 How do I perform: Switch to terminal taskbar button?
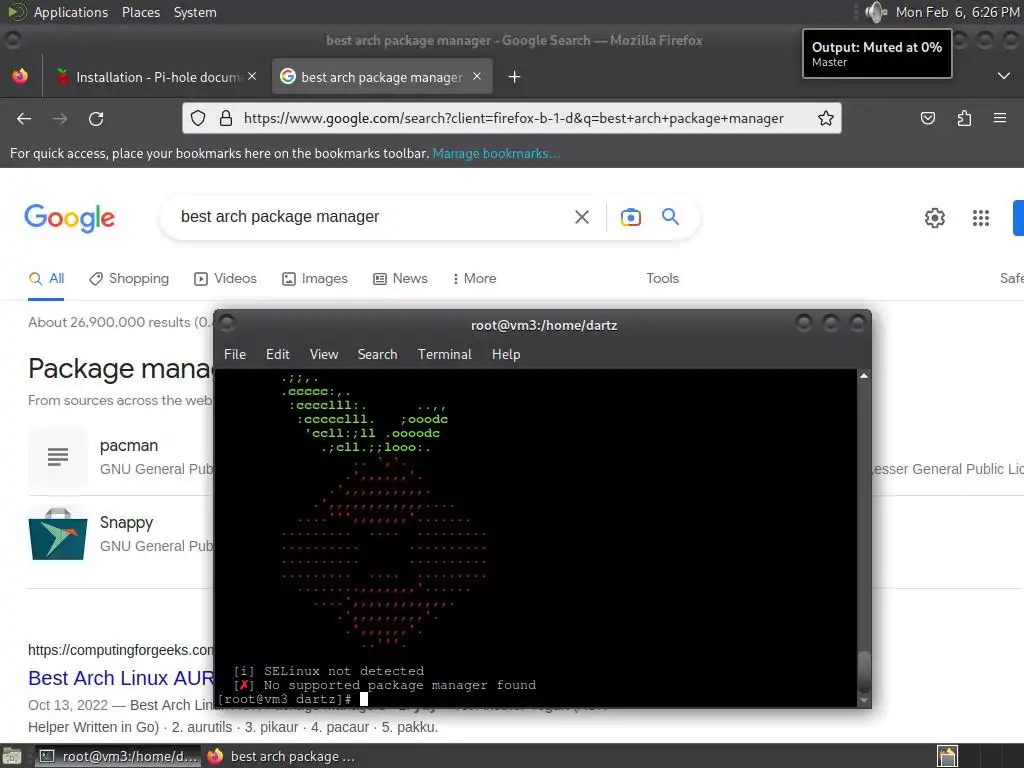click(x=117, y=756)
